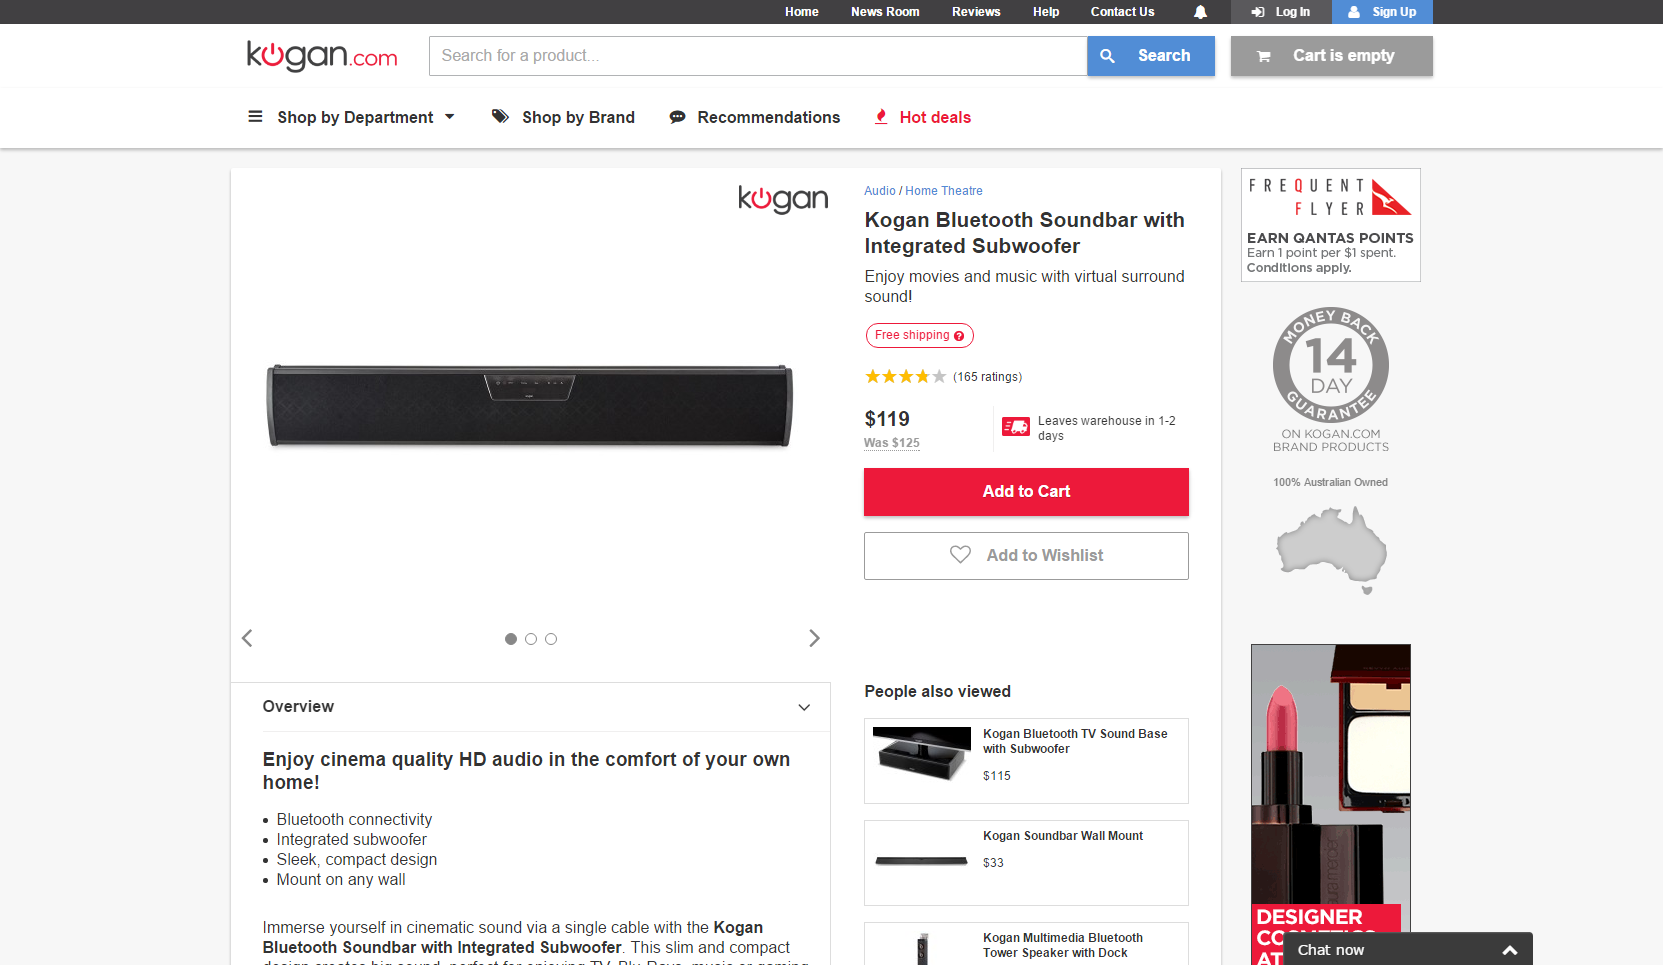Image resolution: width=1663 pixels, height=965 pixels.
Task: Click the Was $125 price text
Action: click(892, 443)
